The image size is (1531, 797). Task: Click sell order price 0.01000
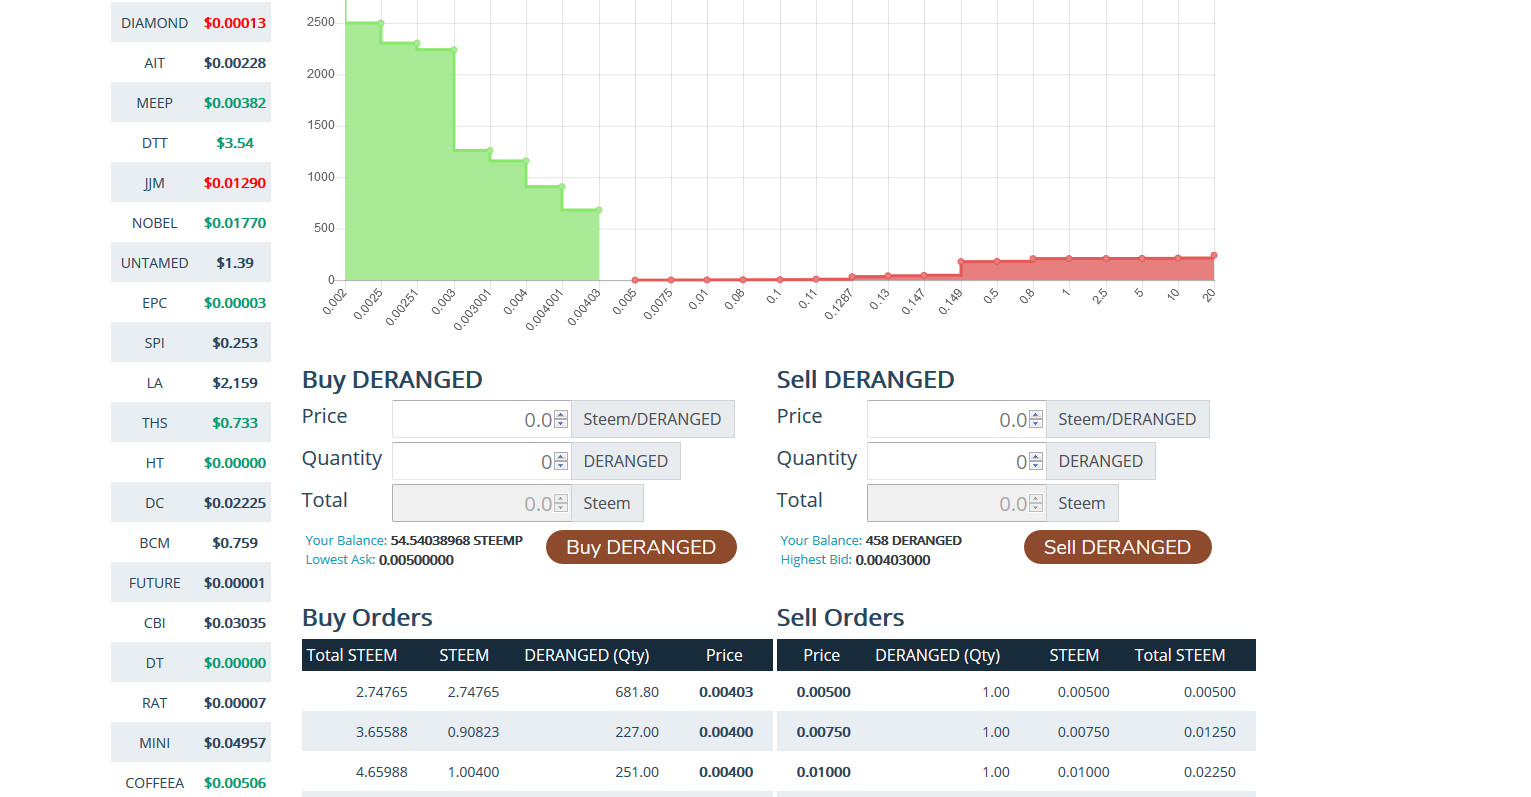pyautogui.click(x=824, y=772)
